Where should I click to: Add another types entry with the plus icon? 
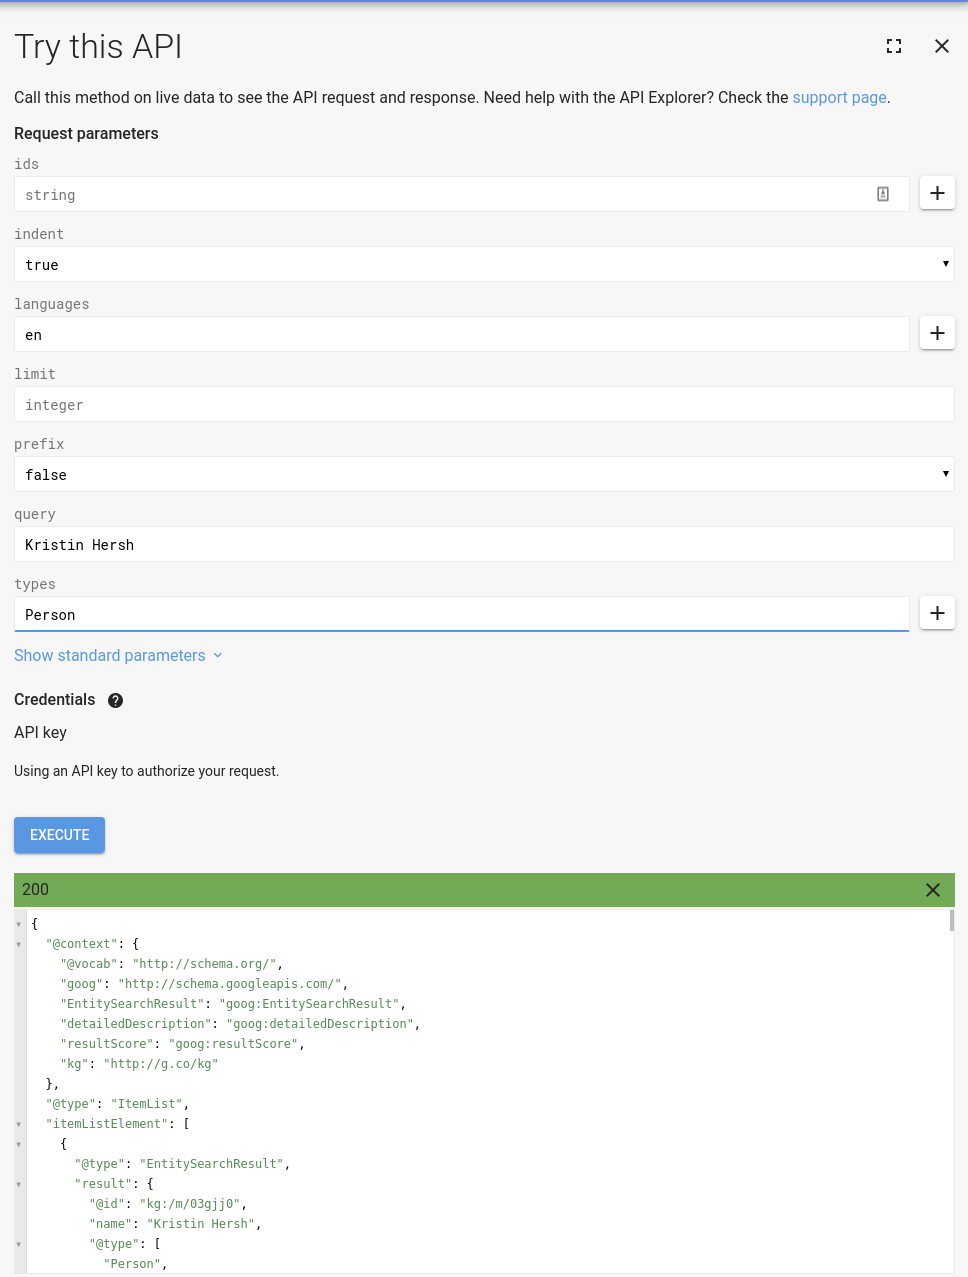[x=937, y=612]
